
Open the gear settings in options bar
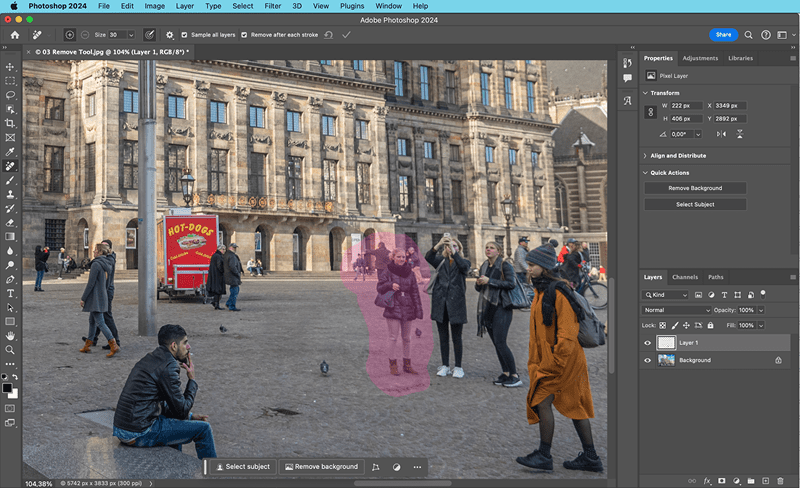click(x=169, y=35)
